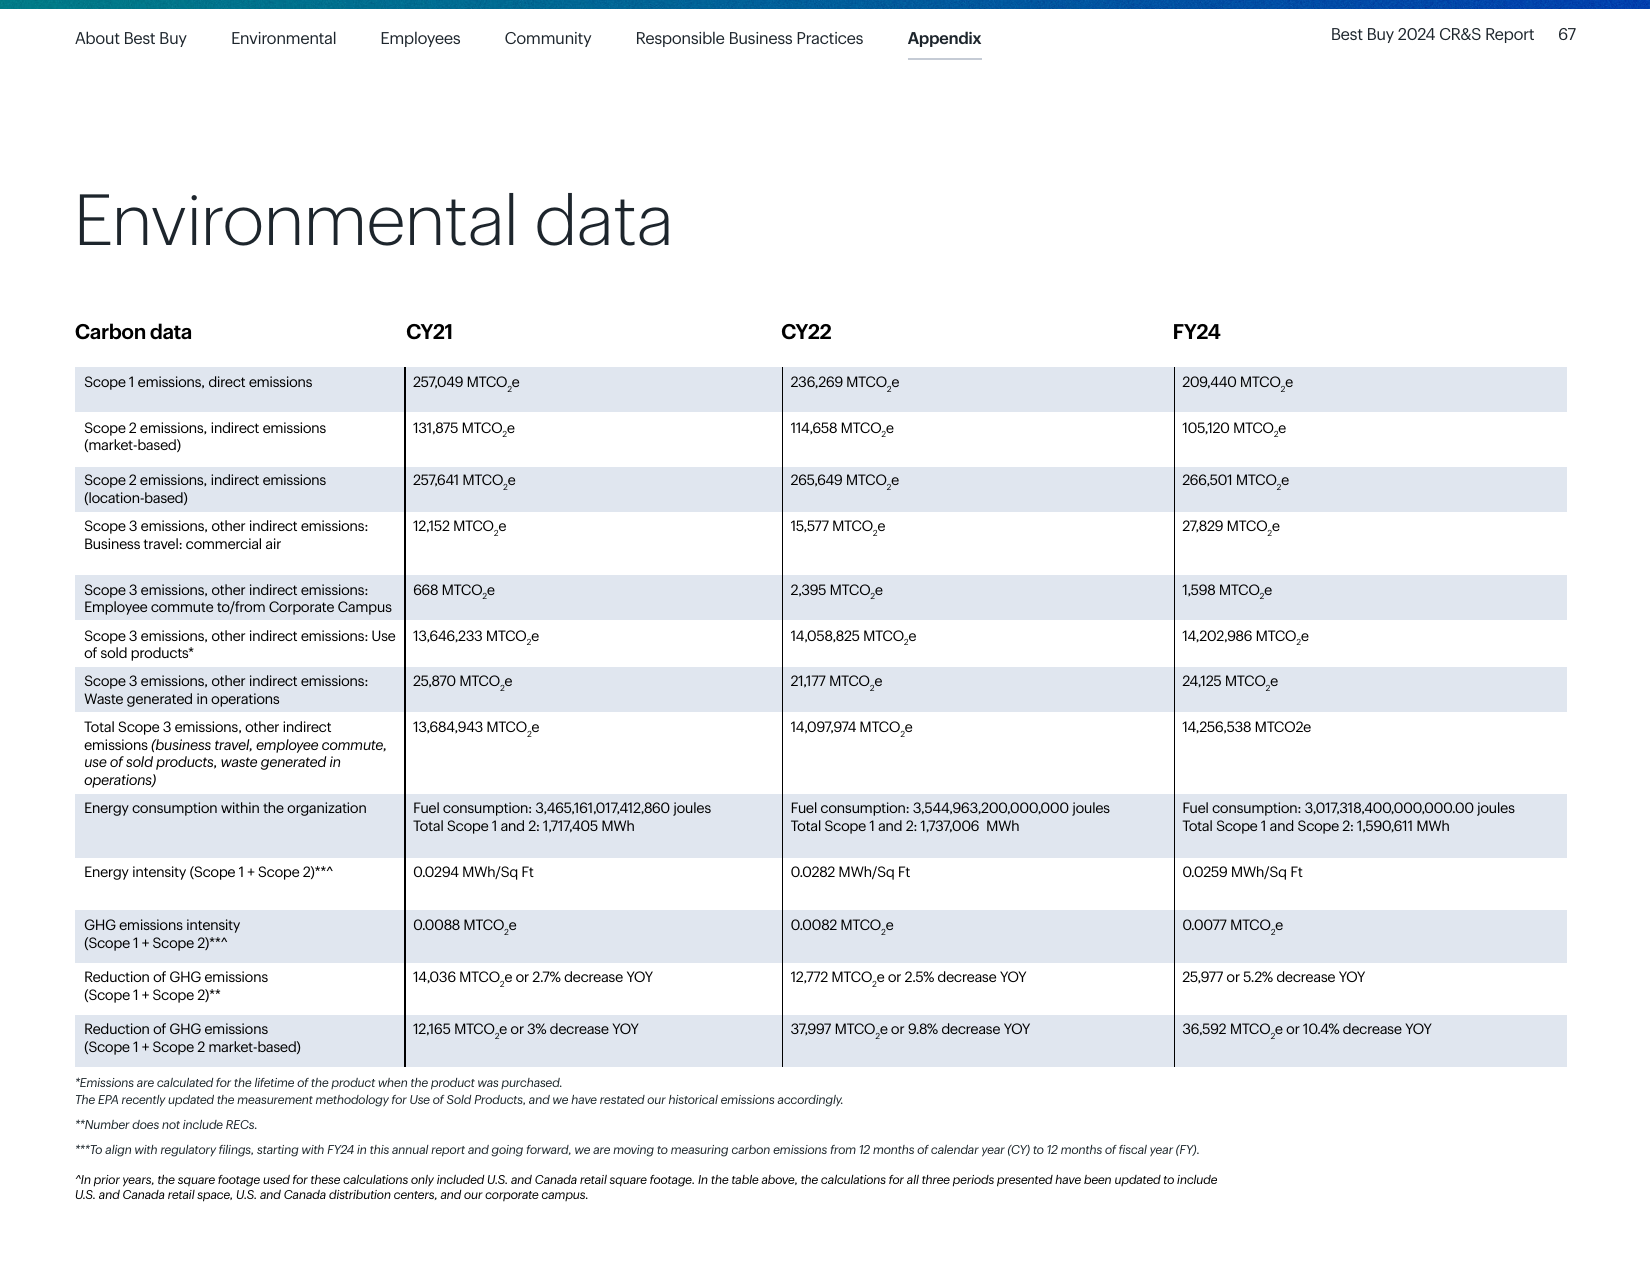Click the page number 67
1650x1275 pixels.
1567,34
